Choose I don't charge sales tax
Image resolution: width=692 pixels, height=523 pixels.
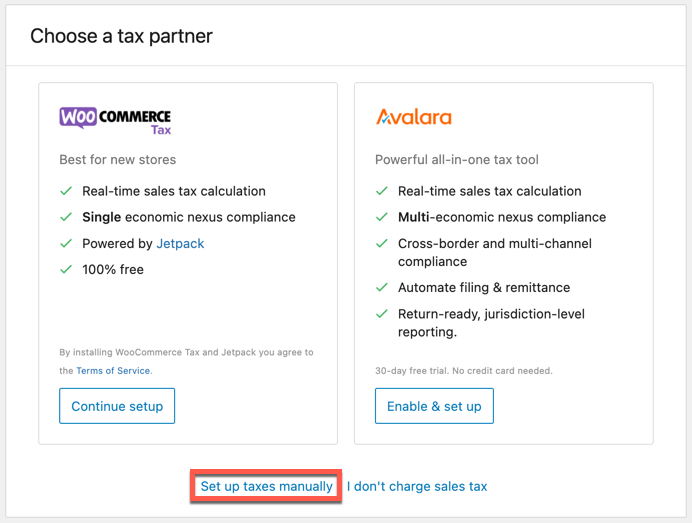pos(417,486)
